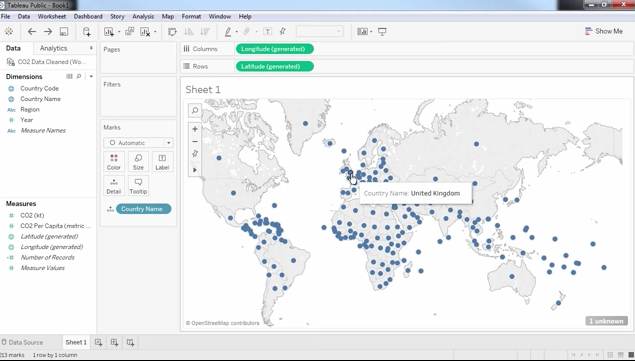
Task: Expand the map tools arrow flyout
Action: click(x=195, y=170)
